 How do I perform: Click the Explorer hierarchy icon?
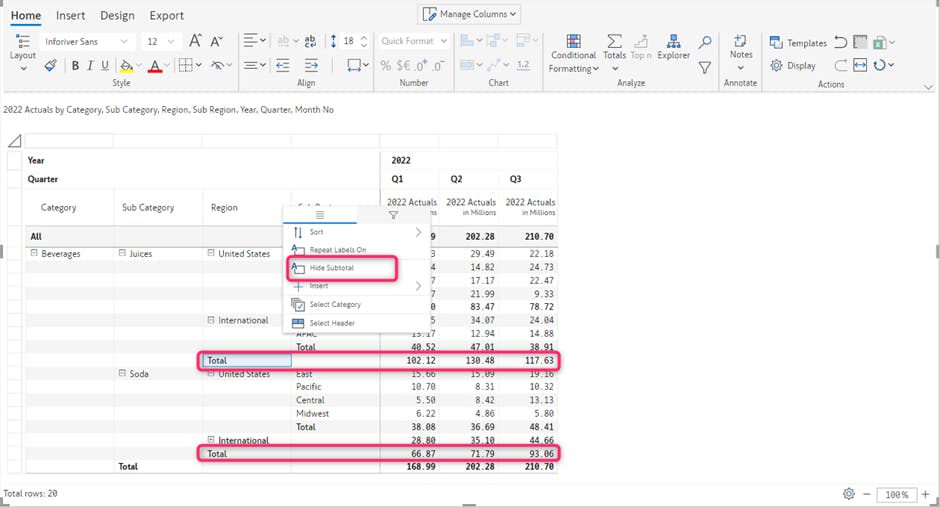coord(673,42)
